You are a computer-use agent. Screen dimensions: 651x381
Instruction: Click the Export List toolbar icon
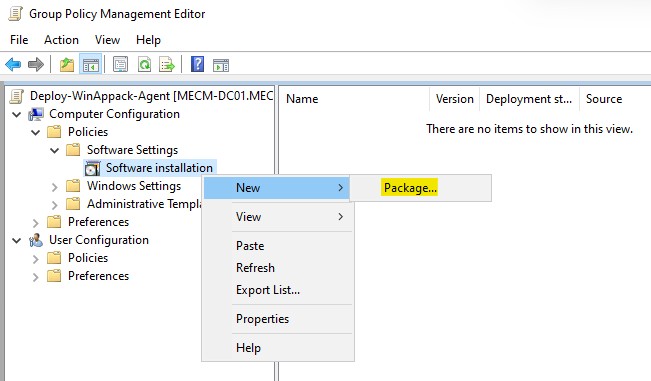pyautogui.click(x=167, y=65)
